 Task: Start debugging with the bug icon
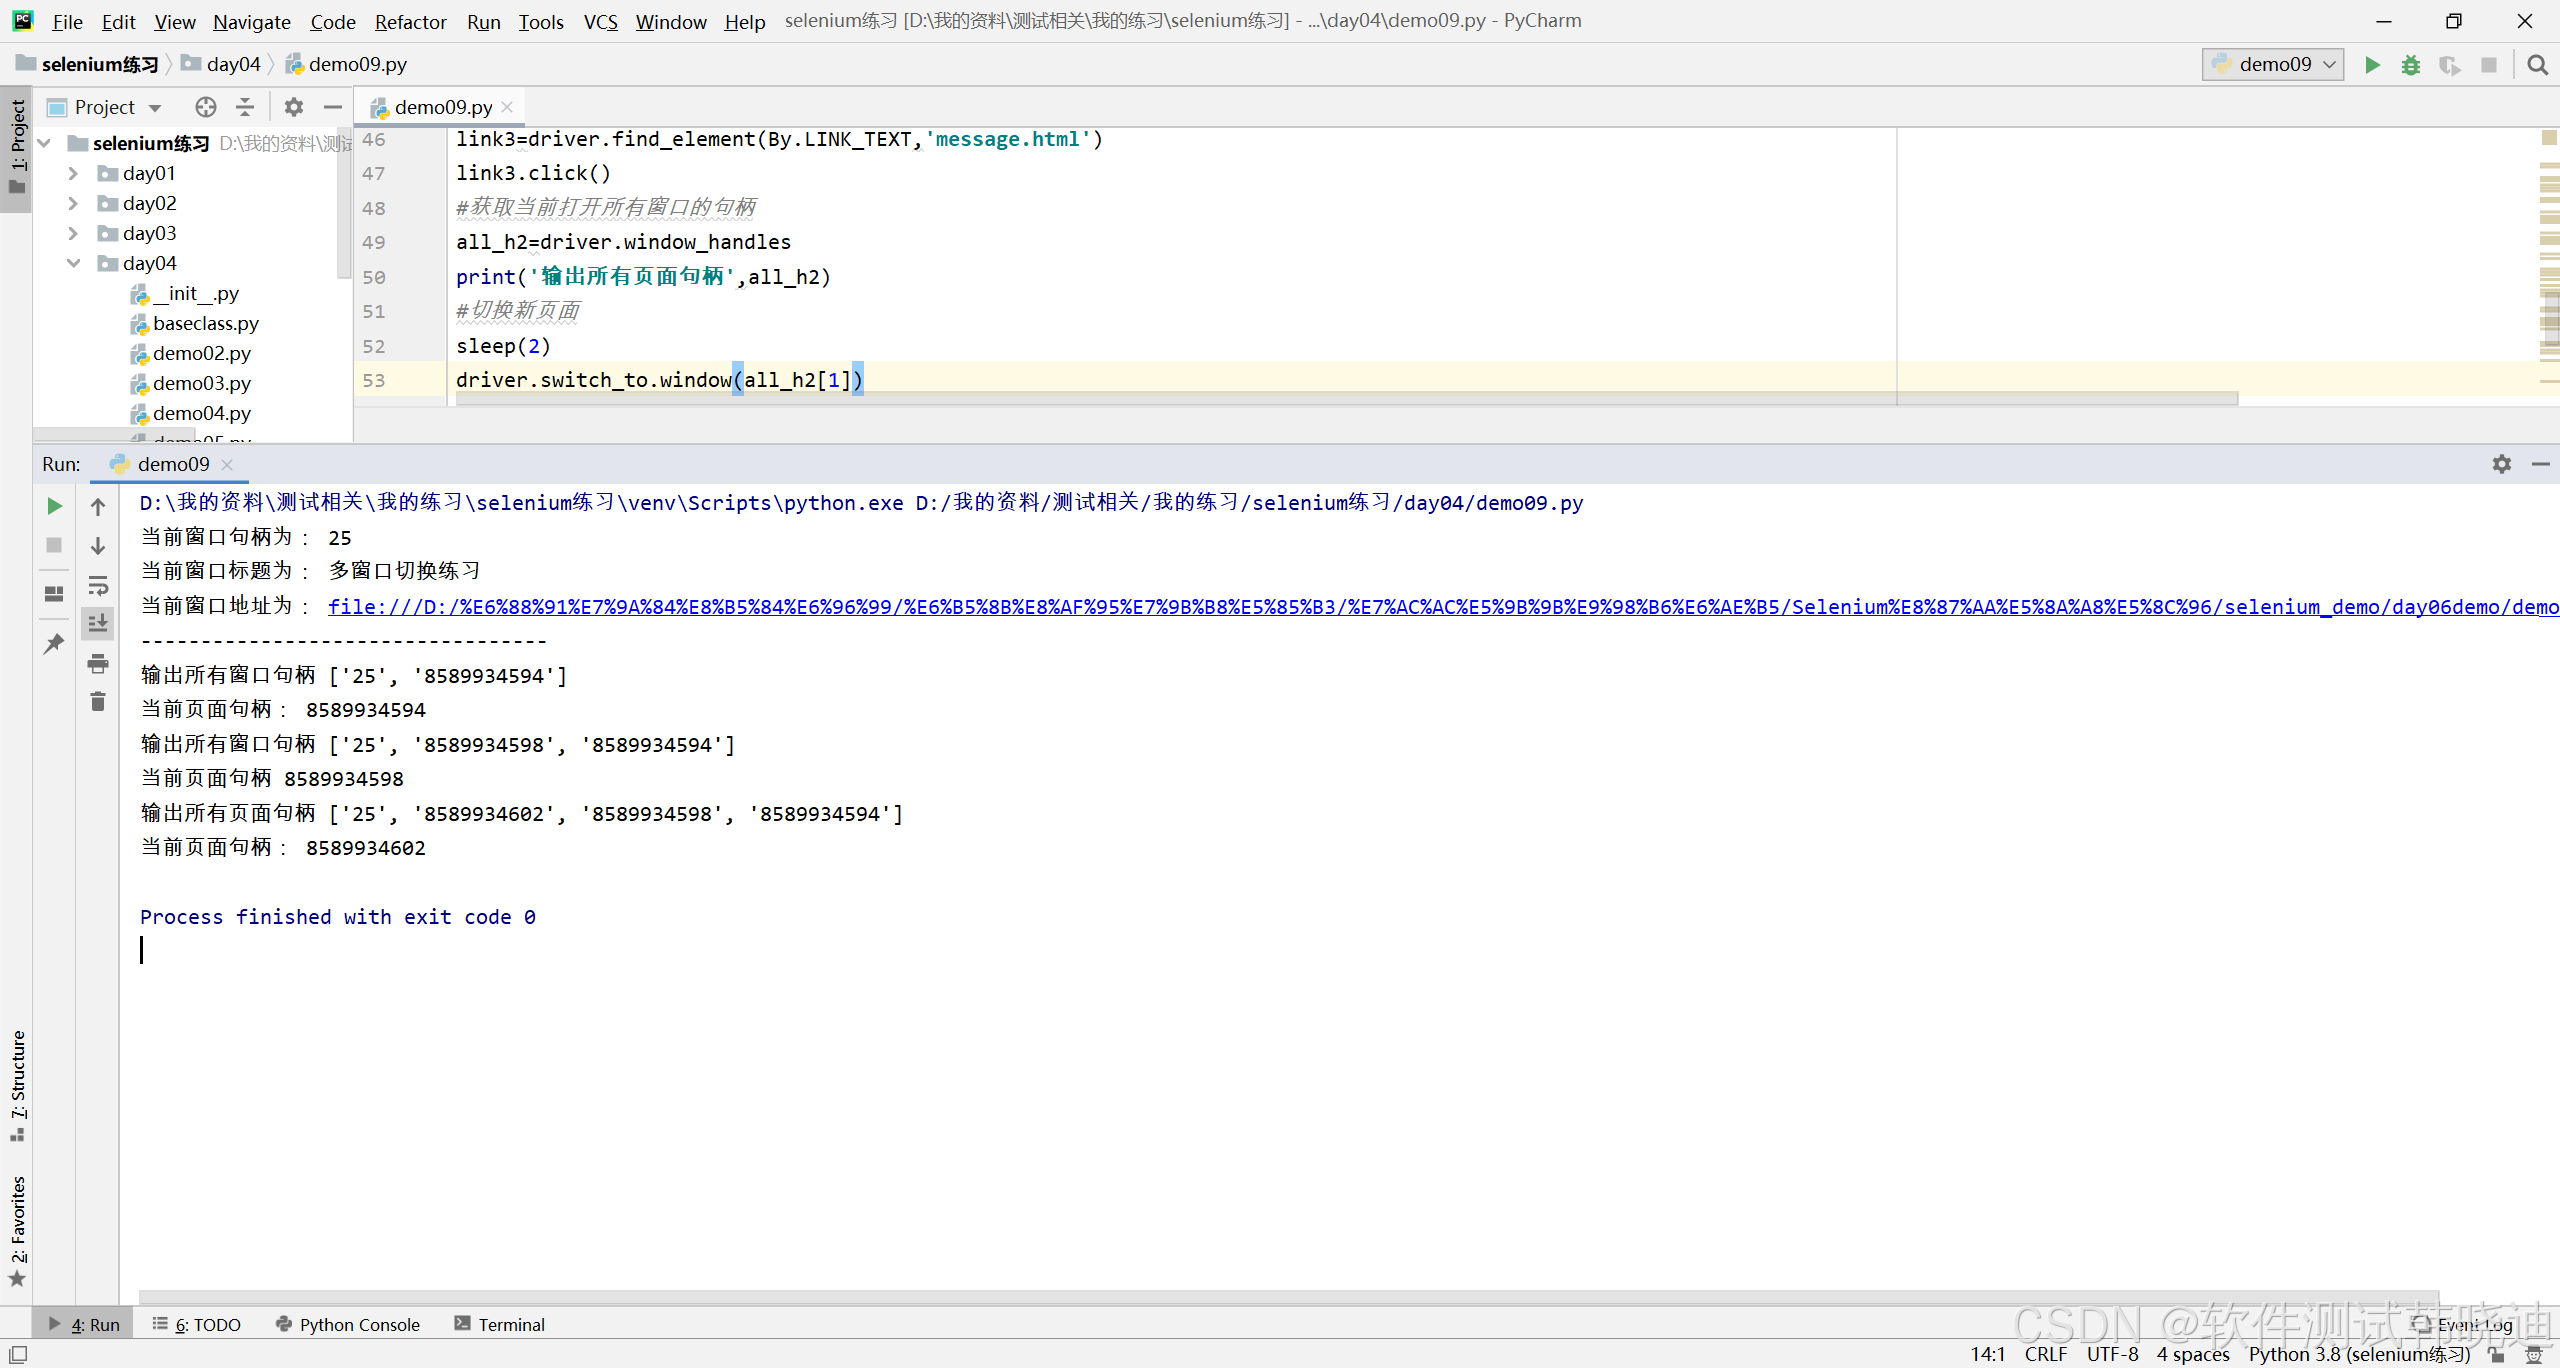2411,65
